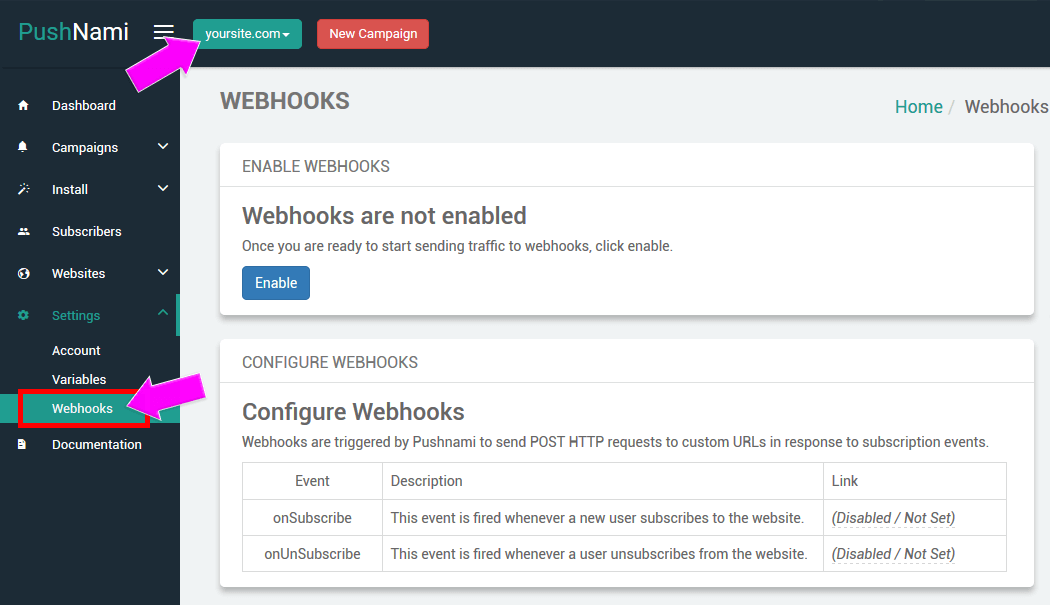Click the Settings gear icon
The height and width of the screenshot is (605, 1050).
pos(24,316)
